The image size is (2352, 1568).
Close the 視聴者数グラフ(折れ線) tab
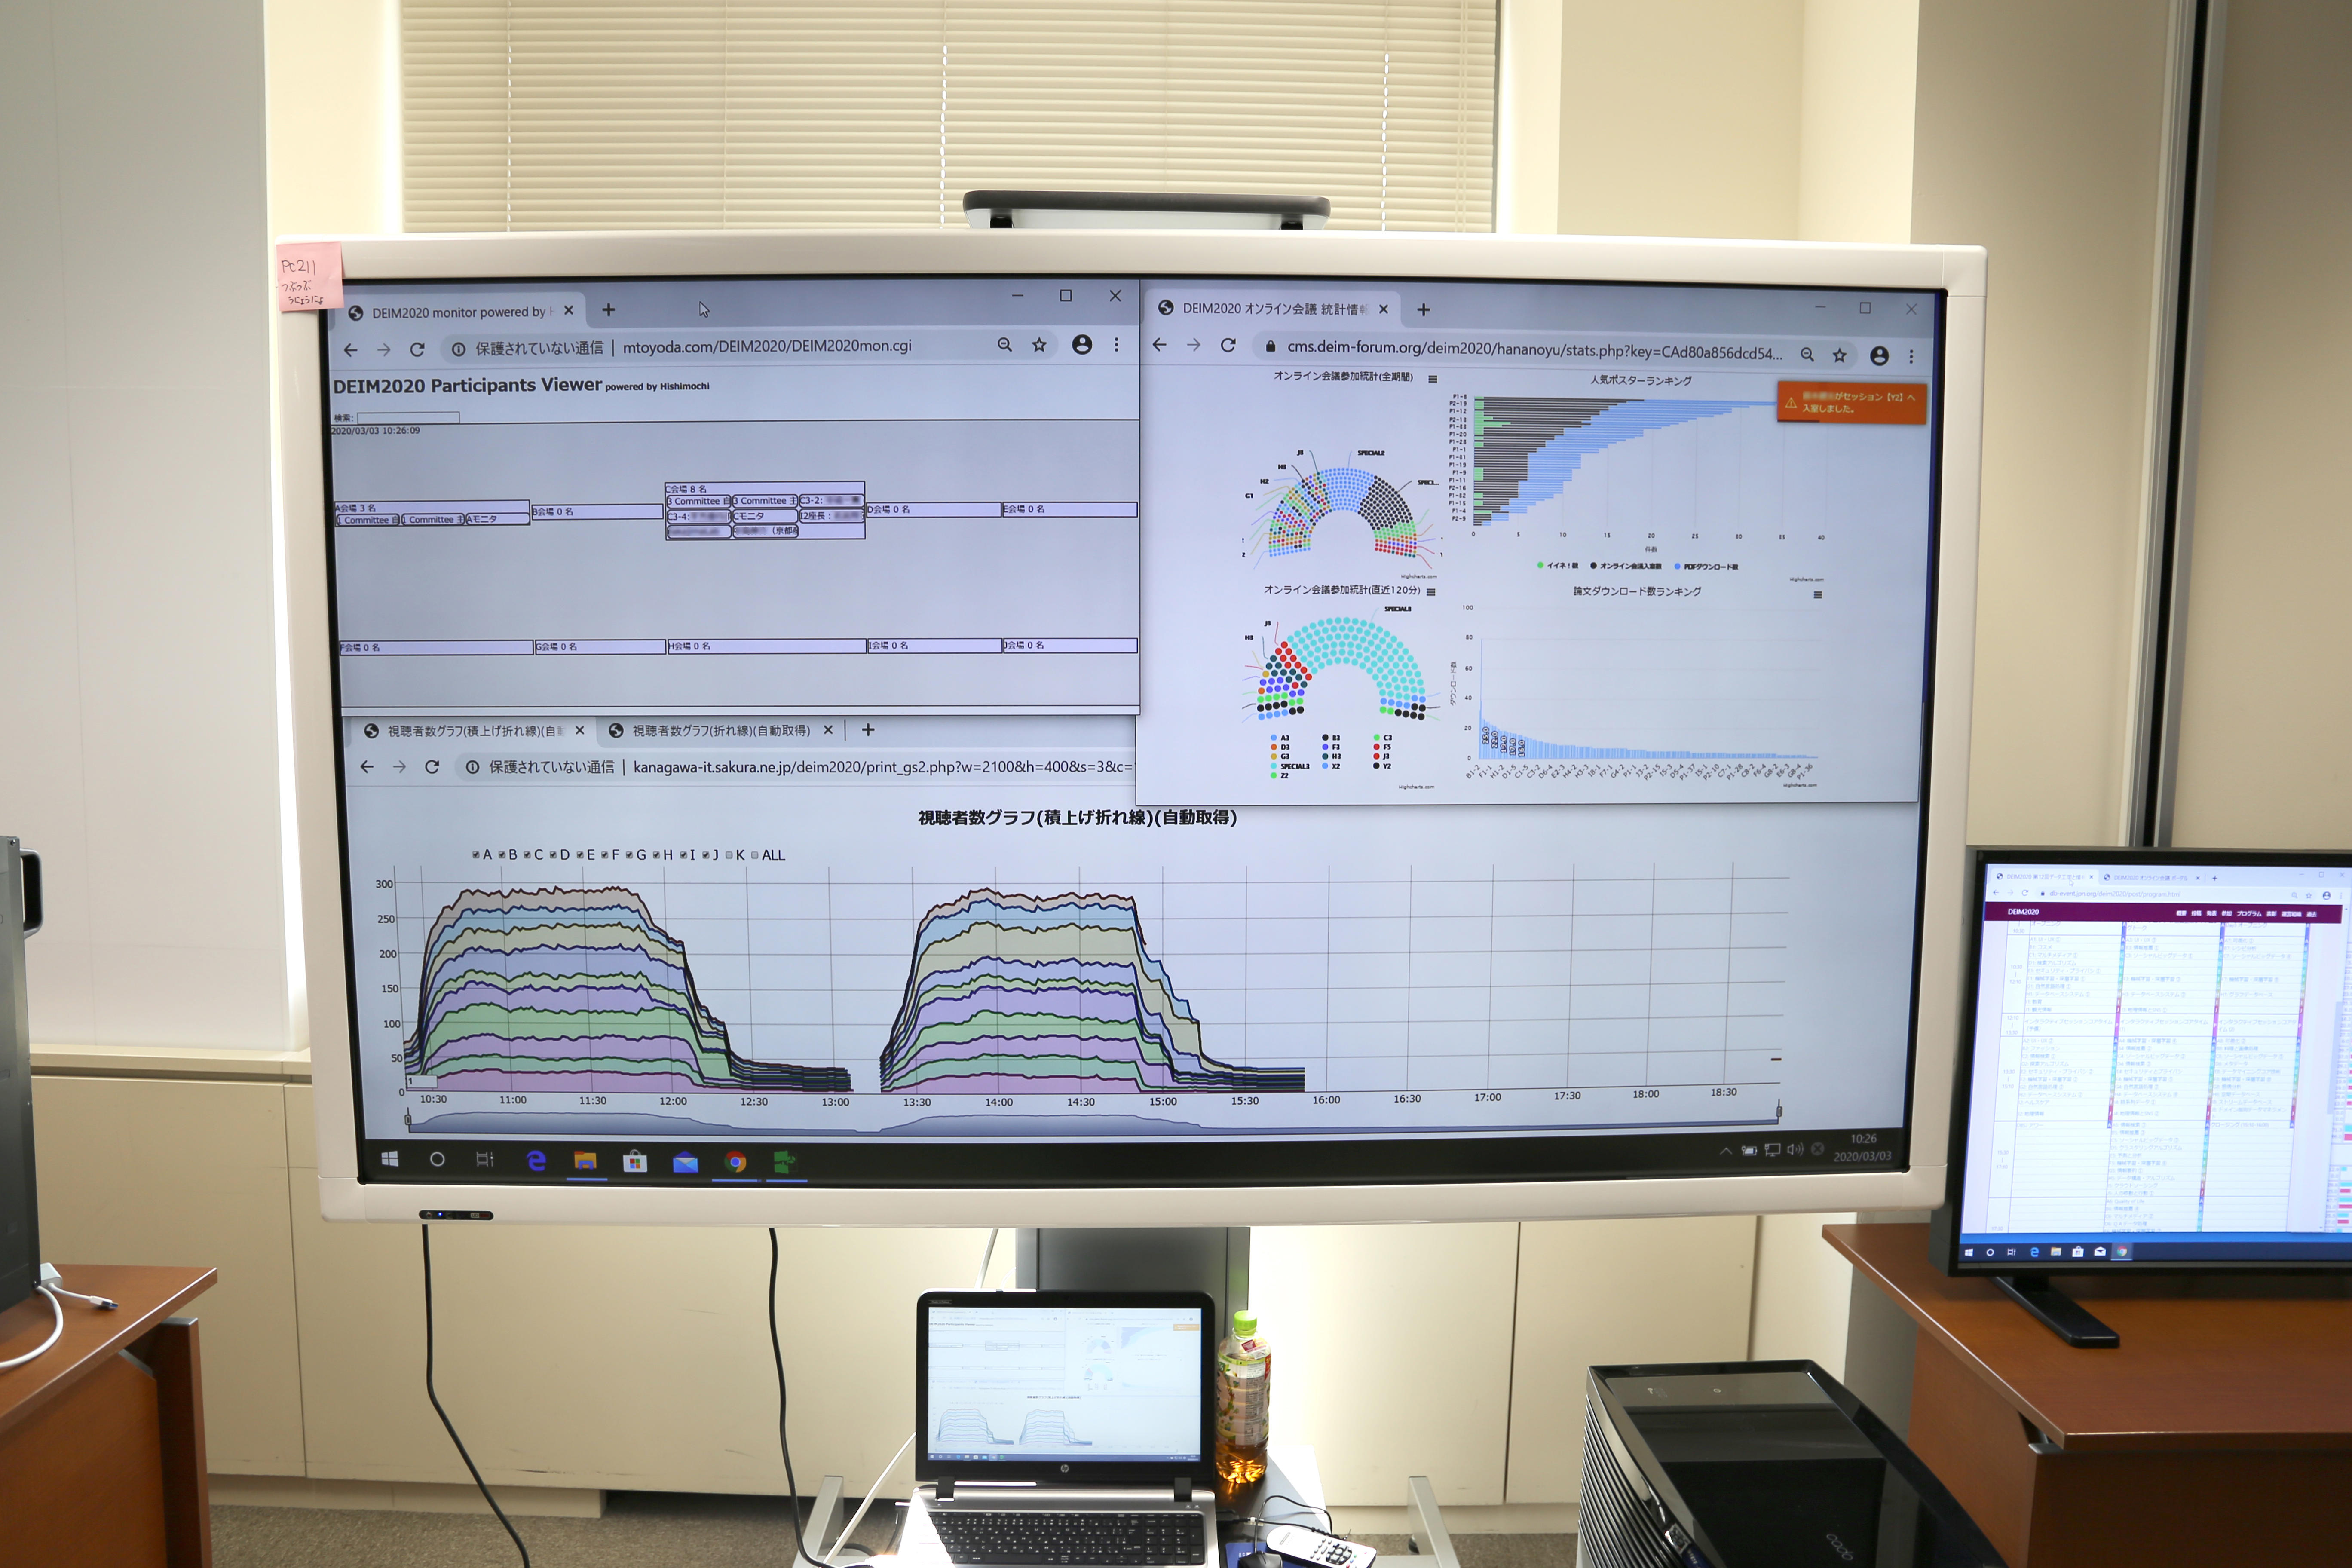(828, 730)
